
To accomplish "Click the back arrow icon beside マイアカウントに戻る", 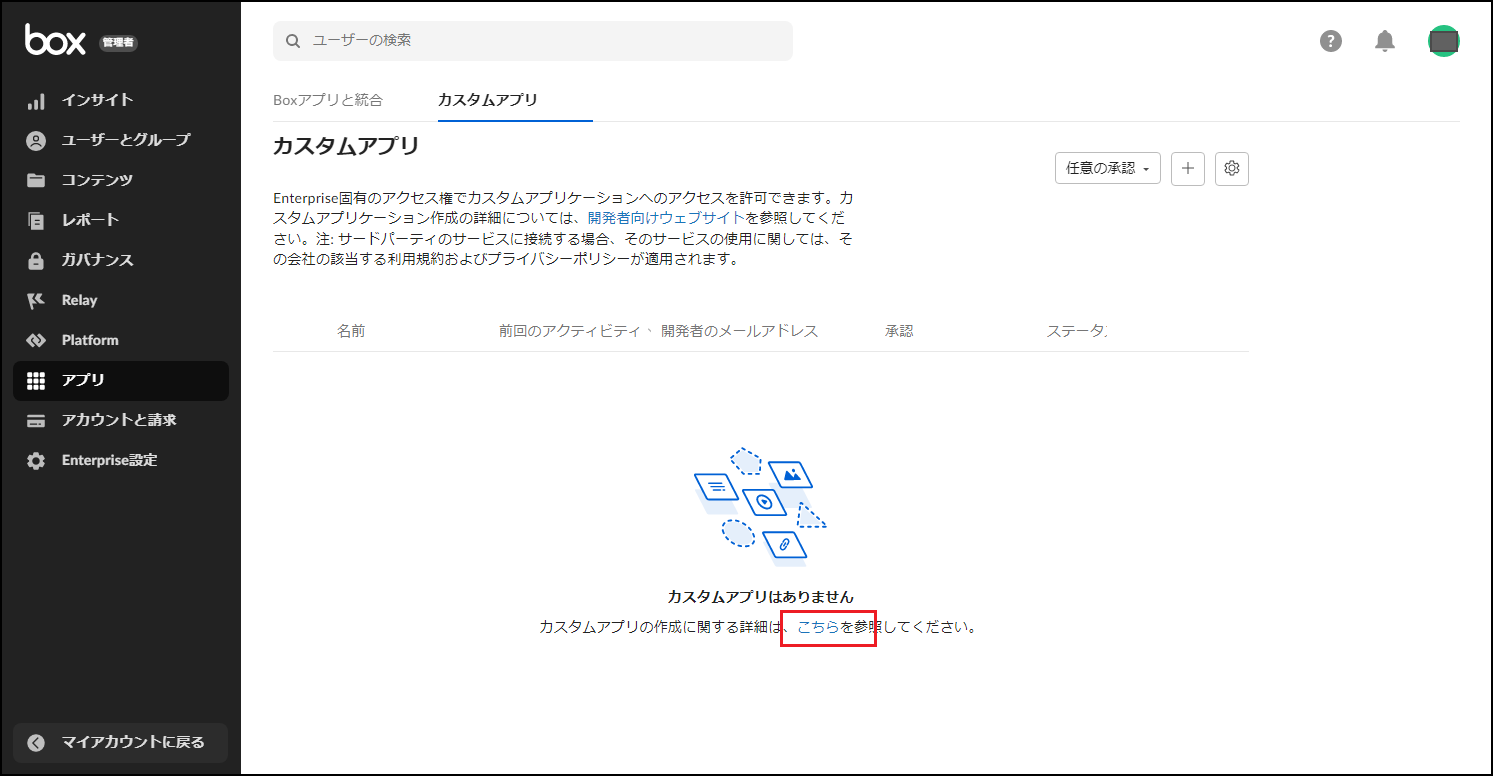I will [x=36, y=743].
